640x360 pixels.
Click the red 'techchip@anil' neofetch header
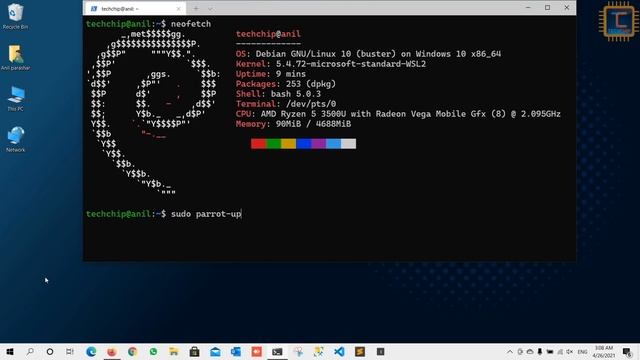click(x=268, y=34)
